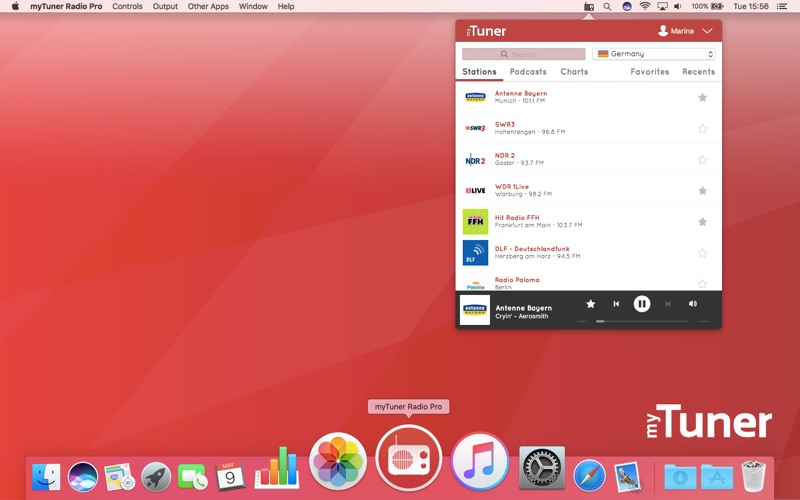Screen dimensions: 800x500
Task: Open myTuner Radio Pro from the Dock
Action: [408, 458]
